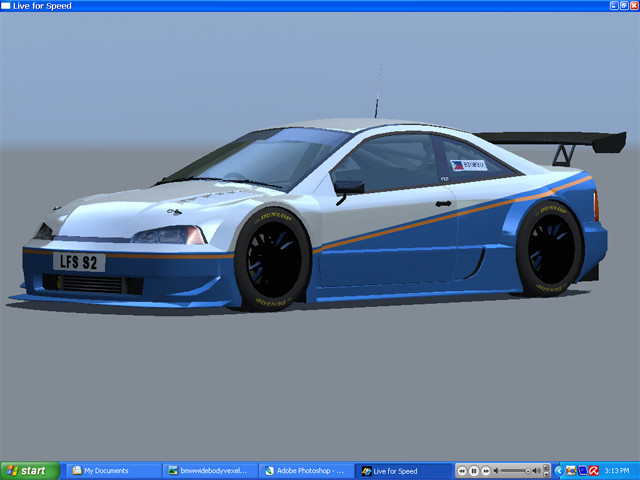Minimize the Live for Speed window
The height and width of the screenshot is (480, 640).
tap(614, 5)
